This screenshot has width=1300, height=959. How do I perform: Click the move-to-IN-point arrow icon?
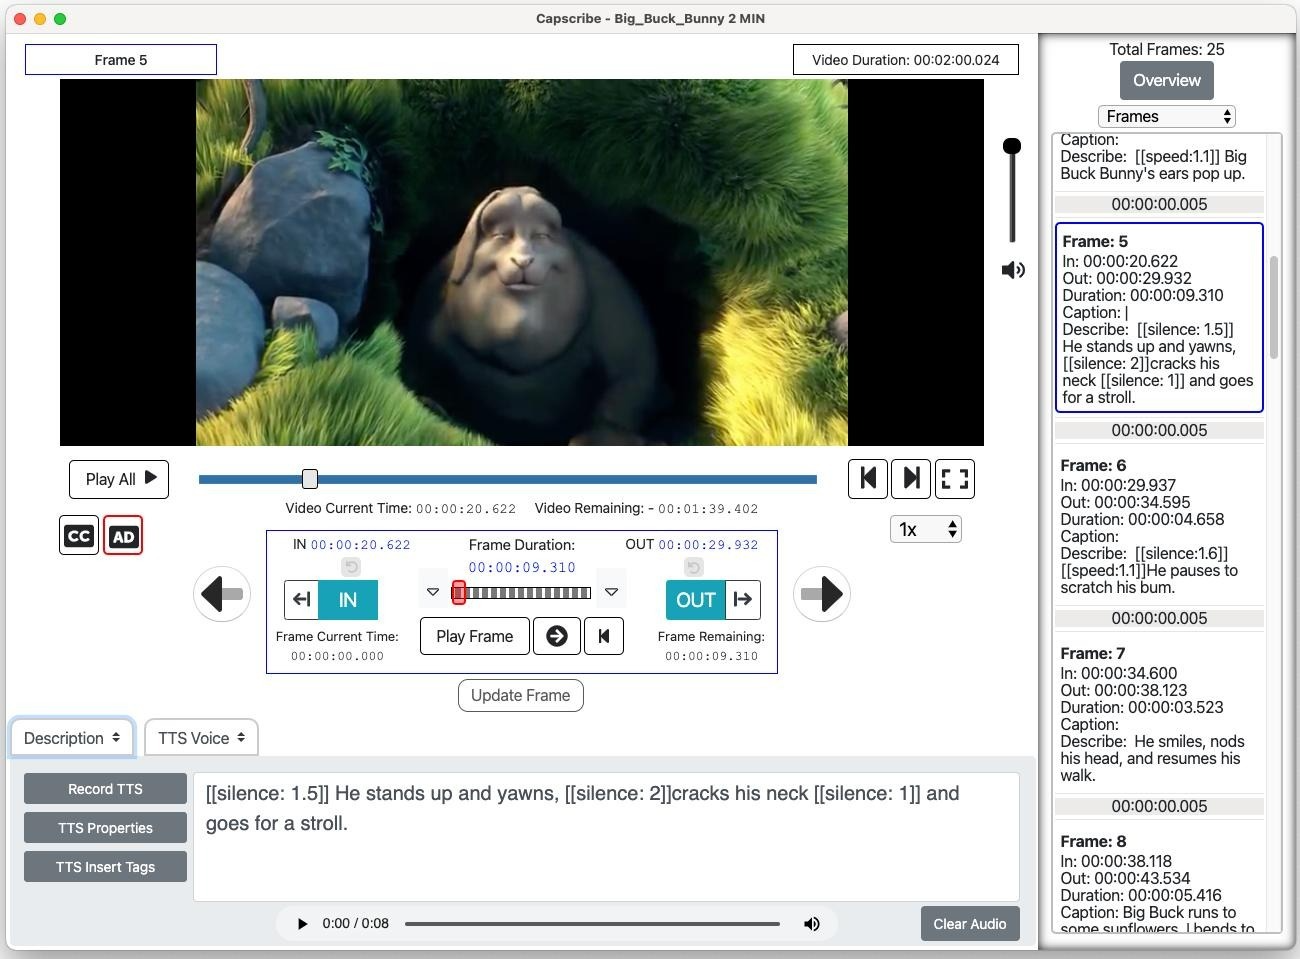pos(302,600)
